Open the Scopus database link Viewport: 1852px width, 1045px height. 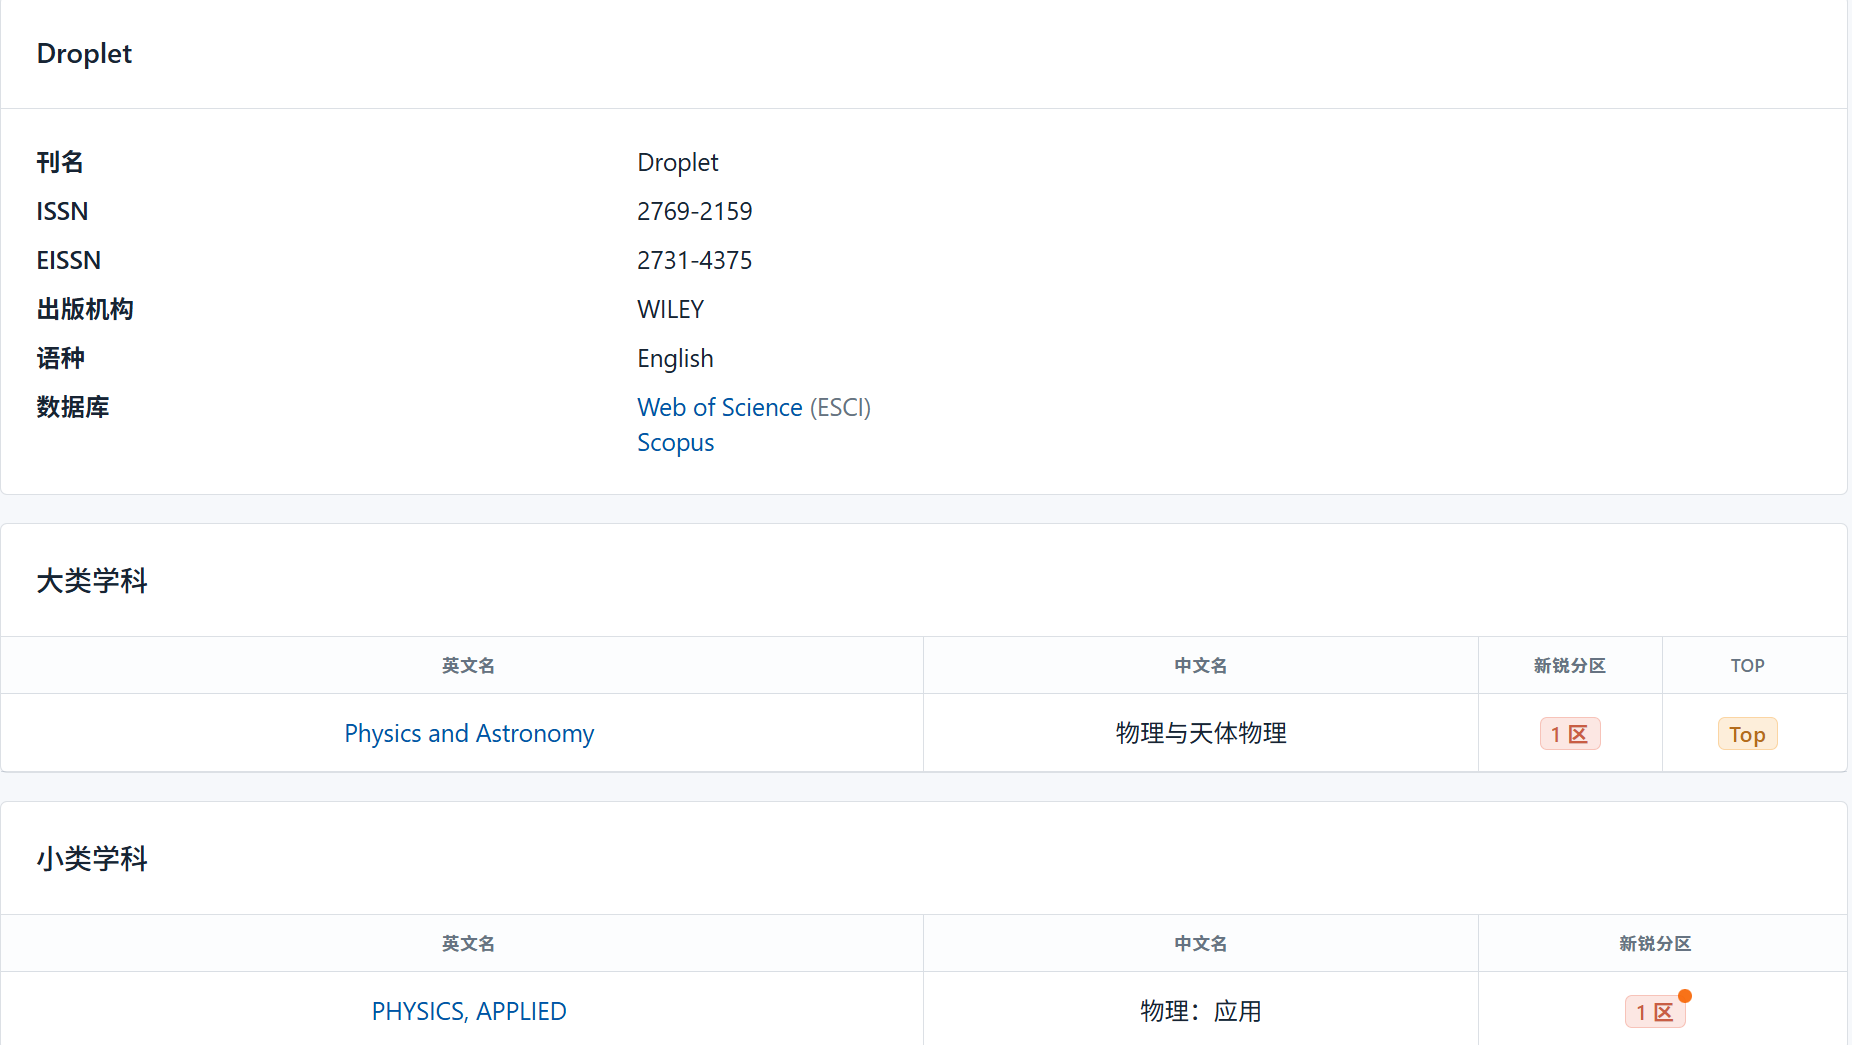[x=675, y=443]
